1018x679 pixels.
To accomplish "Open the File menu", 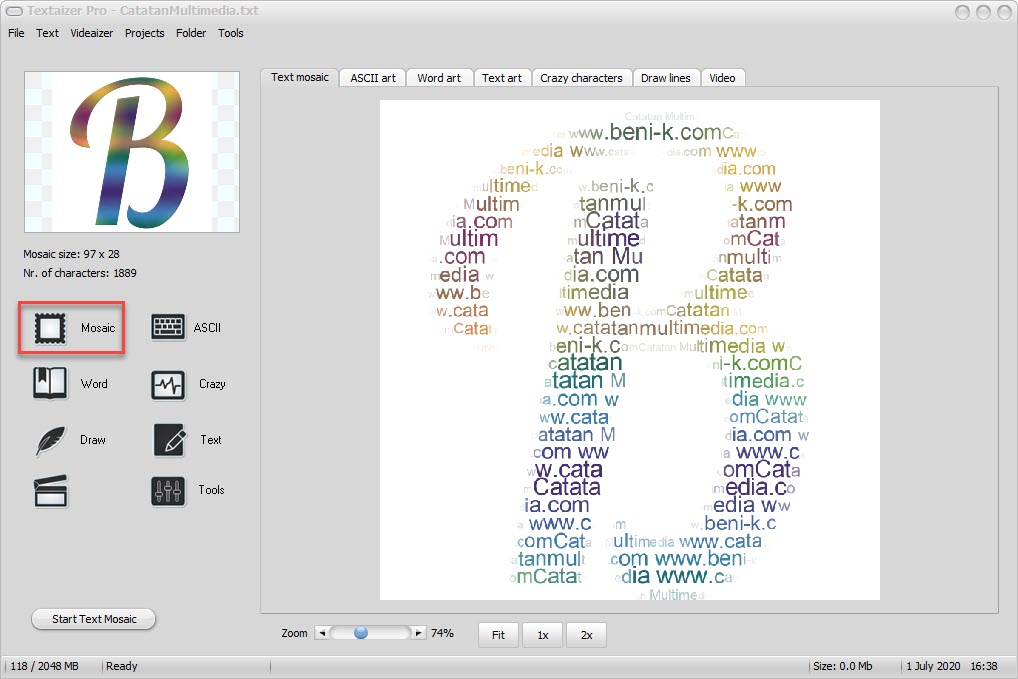I will (16, 33).
